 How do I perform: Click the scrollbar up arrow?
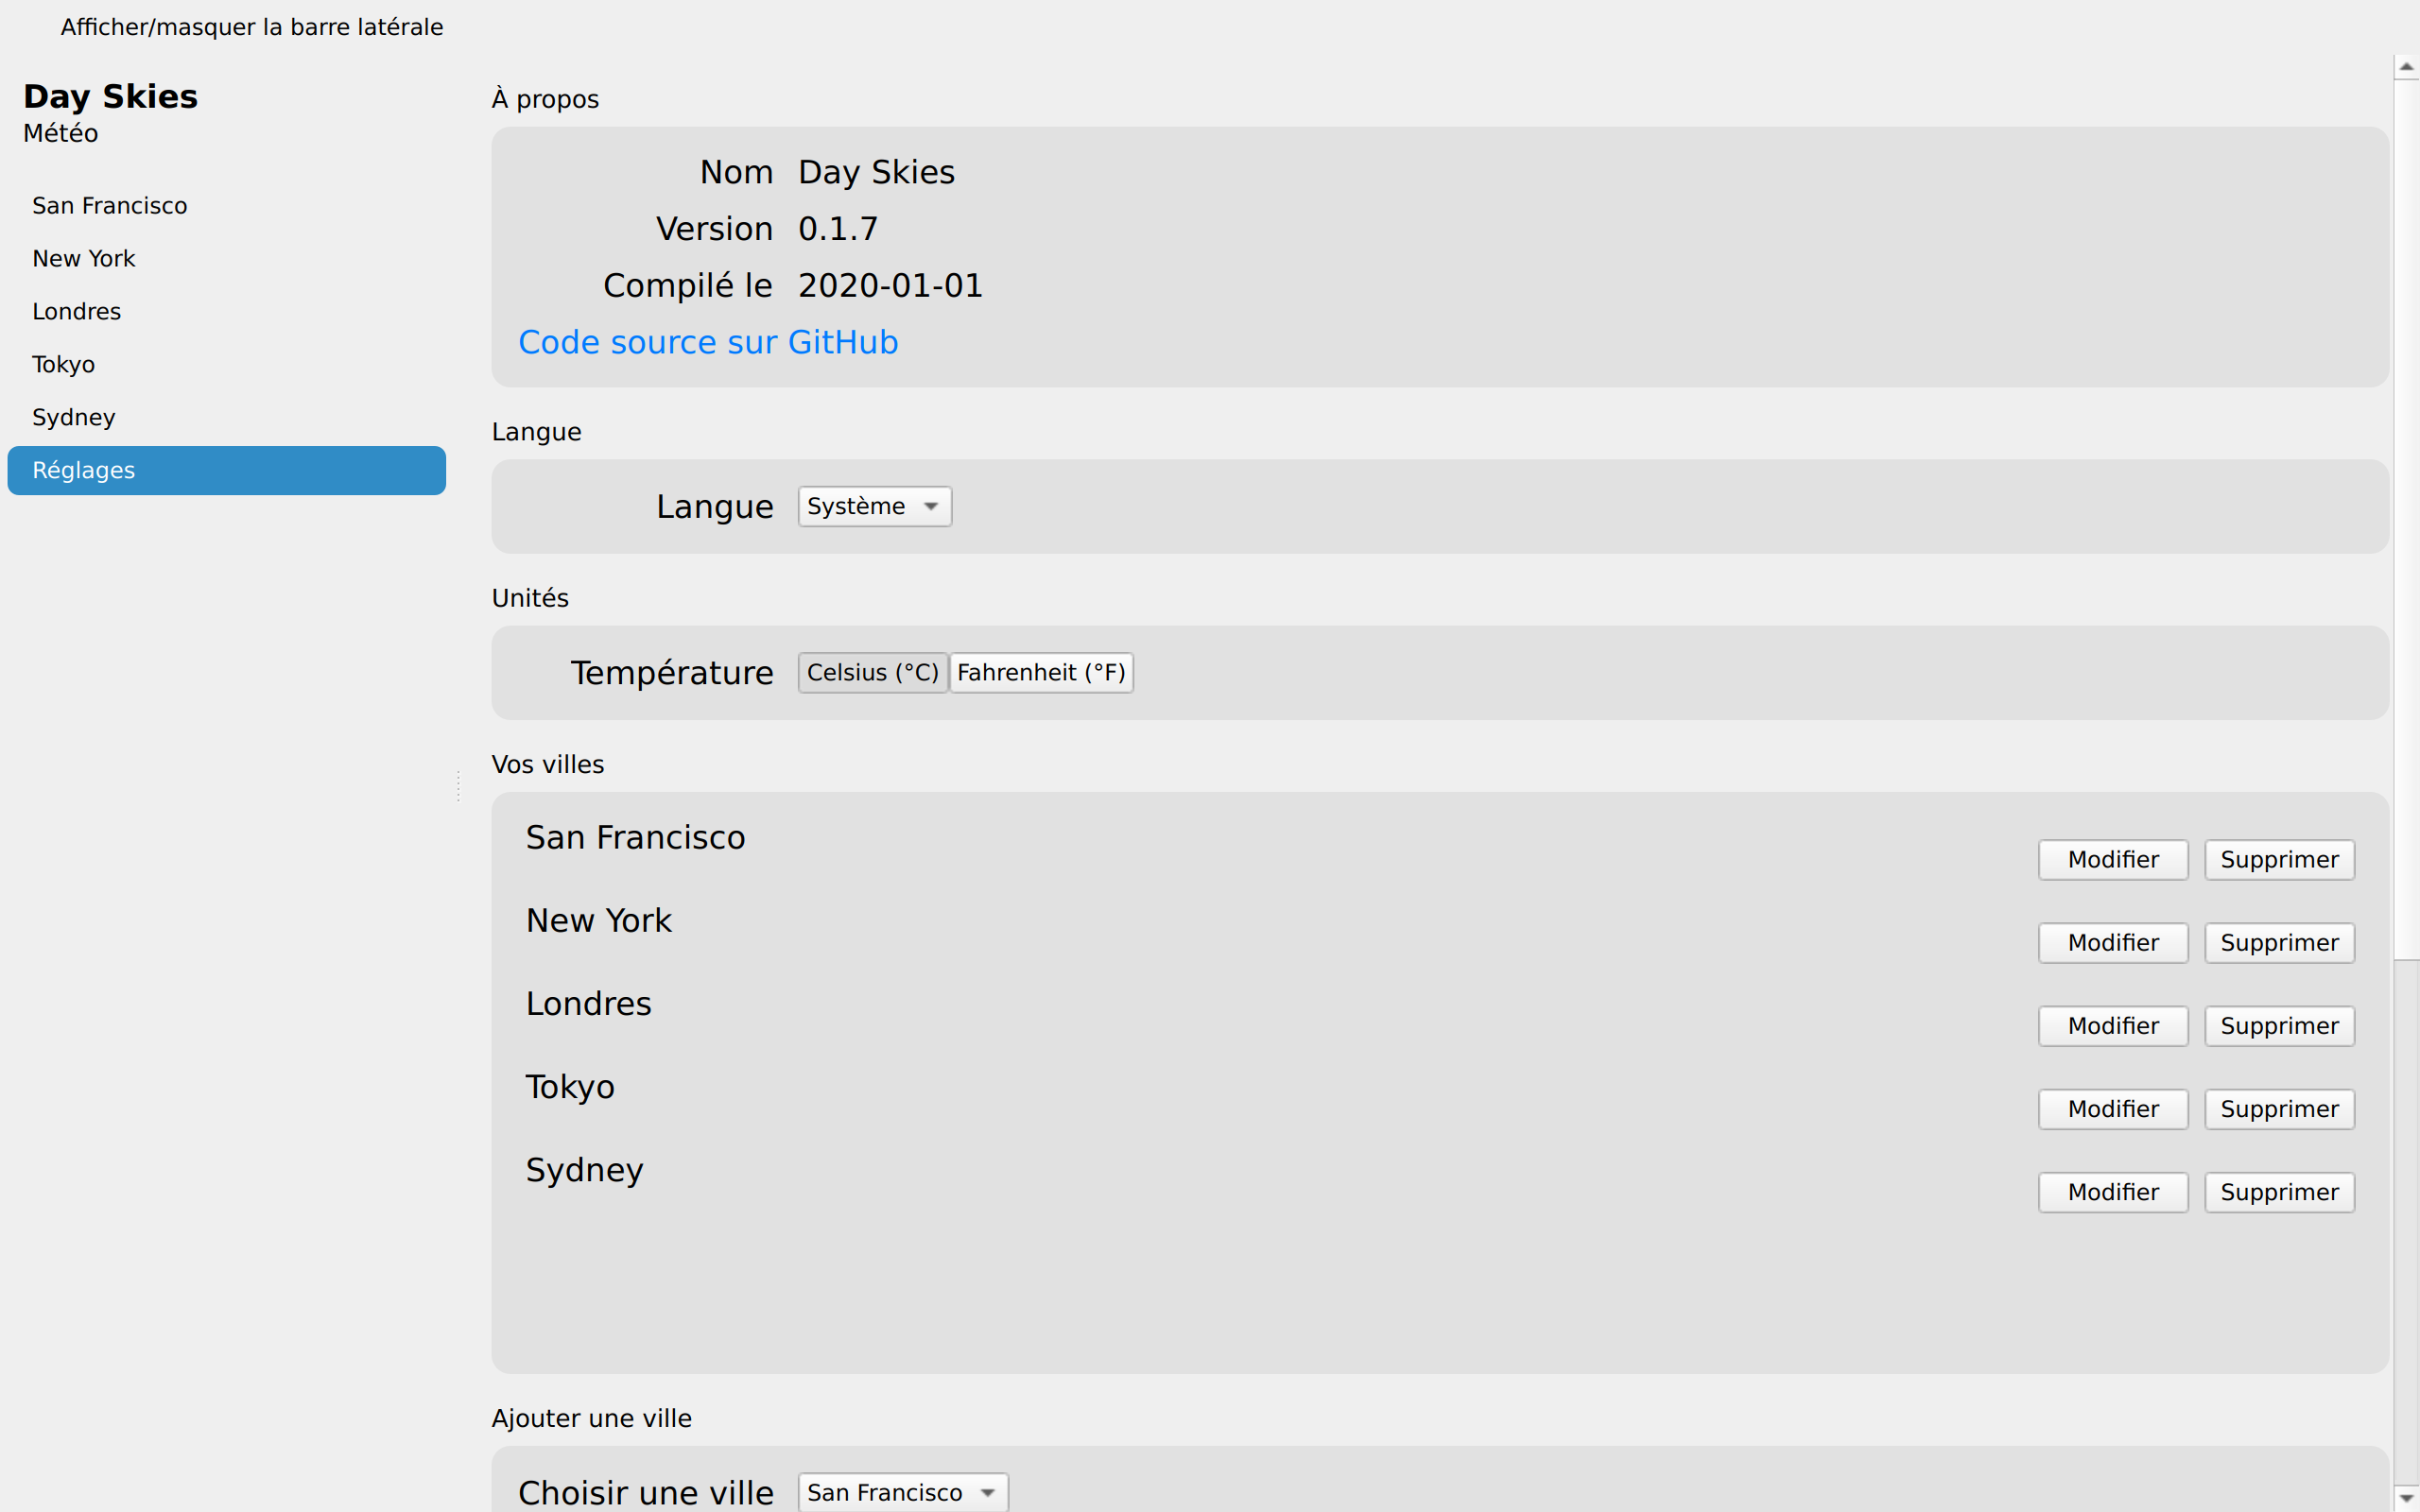pos(2406,67)
